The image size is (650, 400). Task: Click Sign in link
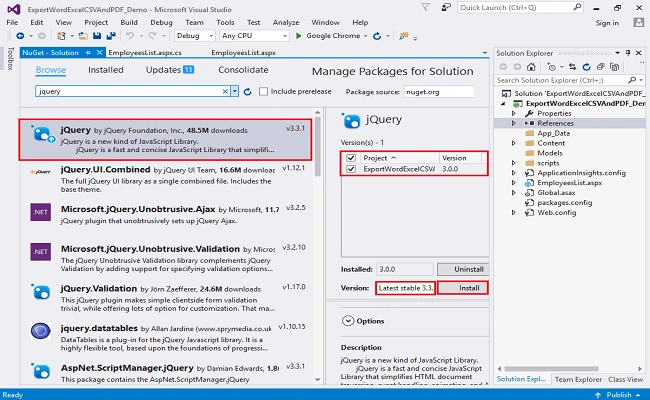coord(607,23)
